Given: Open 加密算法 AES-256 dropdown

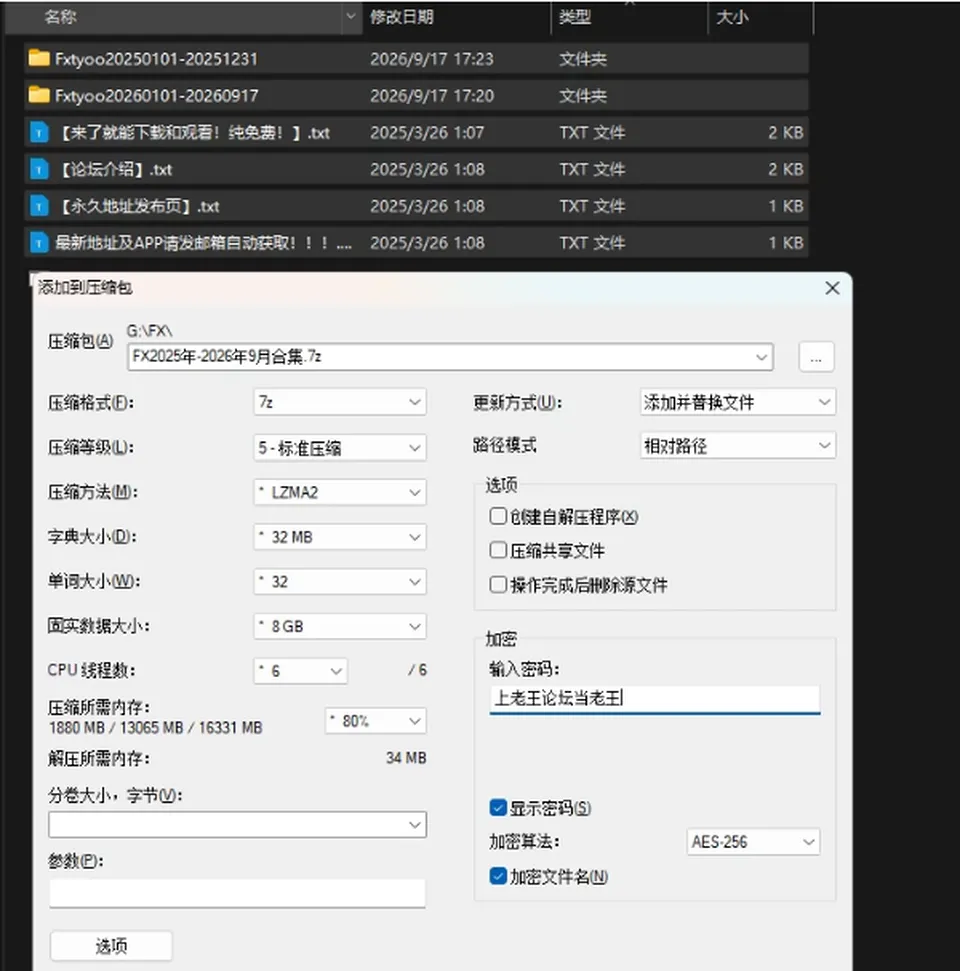Looking at the screenshot, I should point(753,842).
